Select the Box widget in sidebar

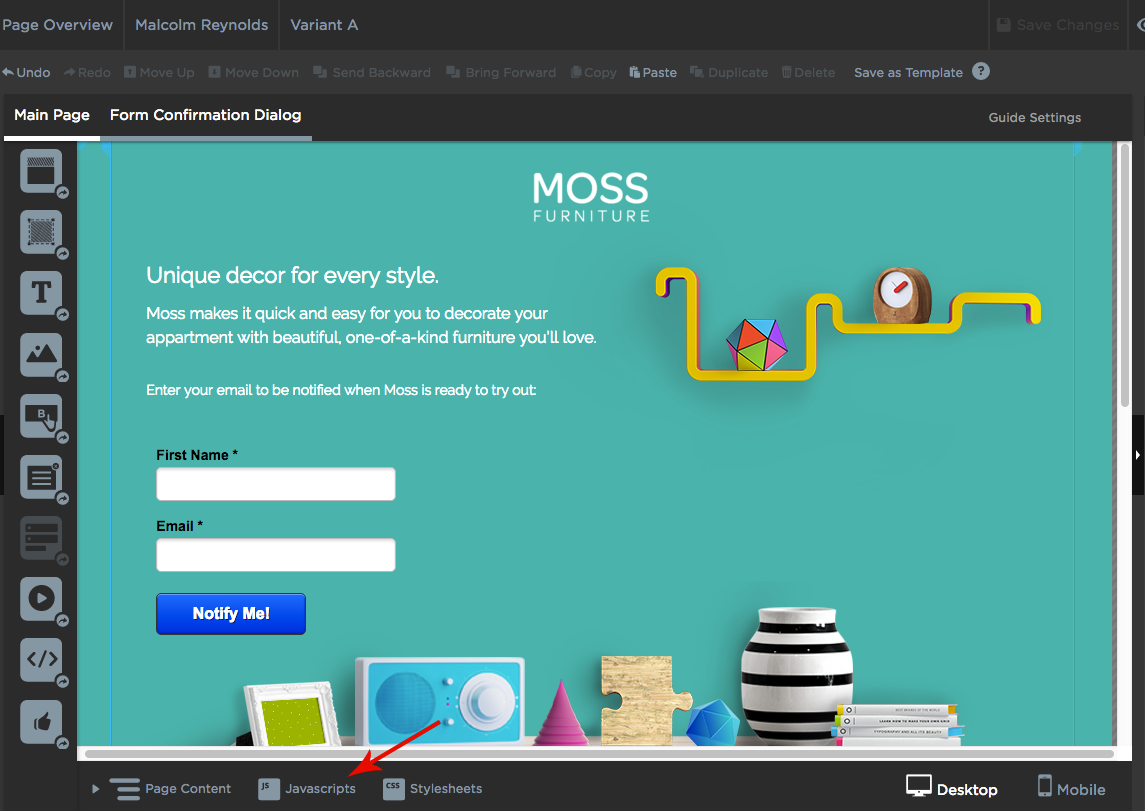pyautogui.click(x=41, y=232)
